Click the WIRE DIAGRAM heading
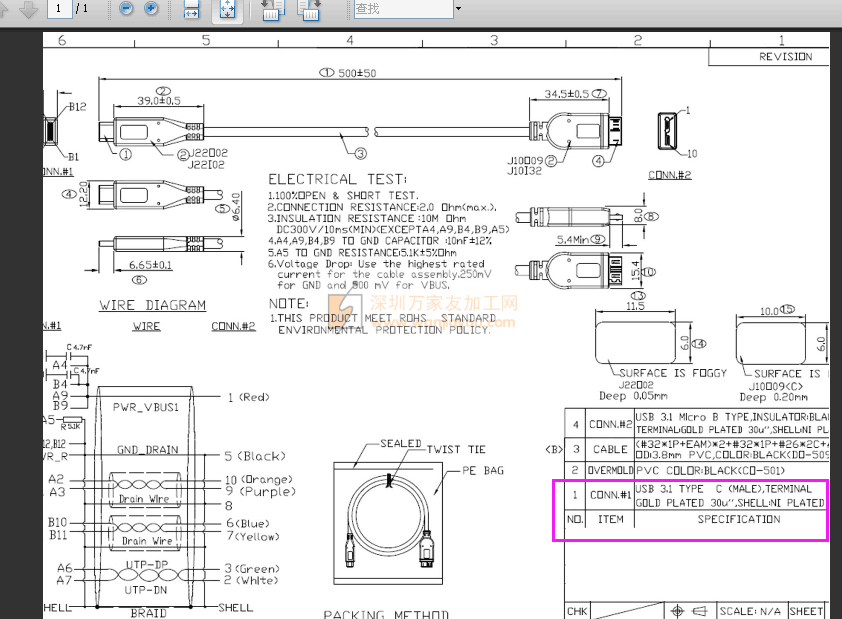842x619 pixels. [x=152, y=305]
